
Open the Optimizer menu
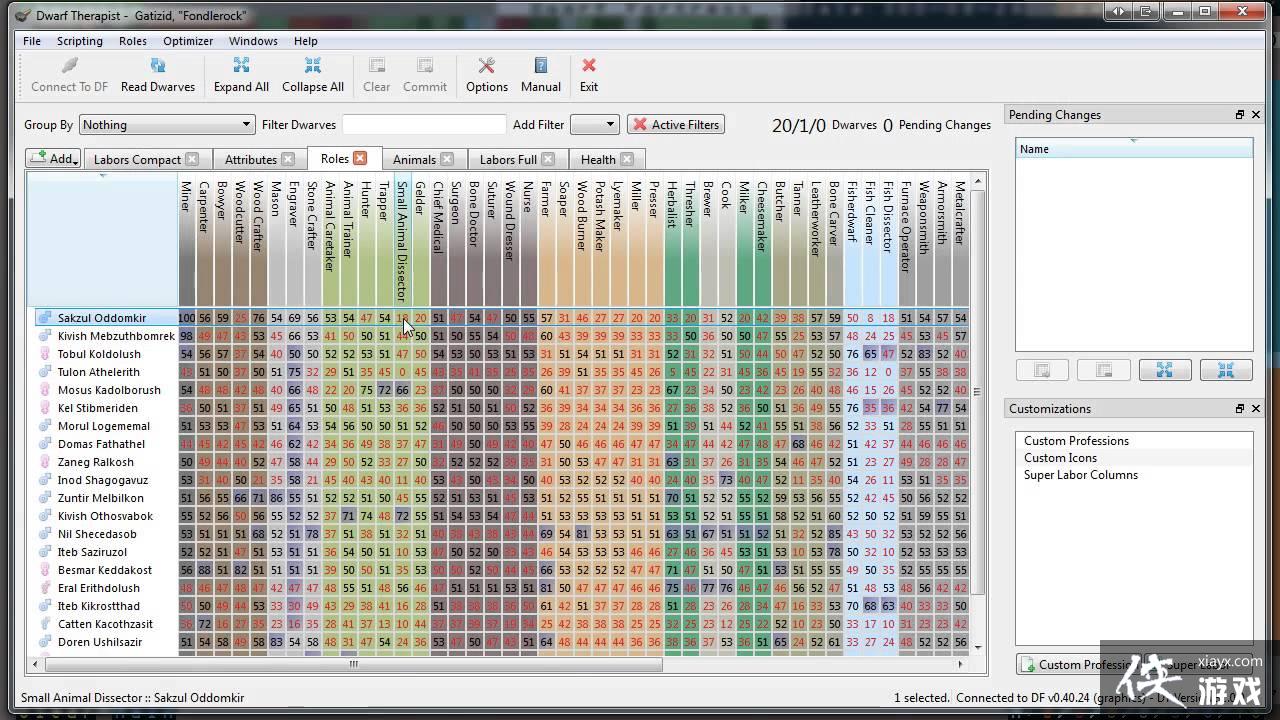pos(188,41)
